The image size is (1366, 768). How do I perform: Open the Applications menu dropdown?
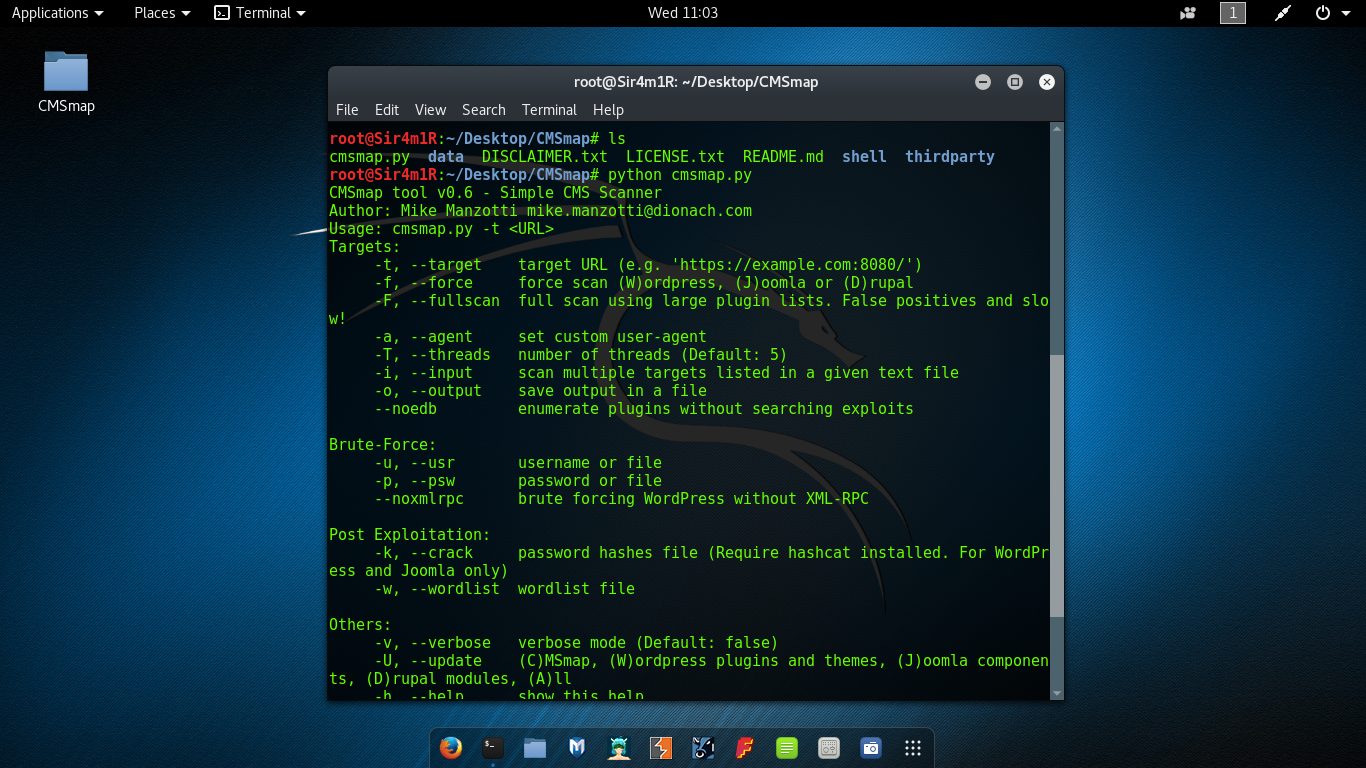(x=57, y=13)
